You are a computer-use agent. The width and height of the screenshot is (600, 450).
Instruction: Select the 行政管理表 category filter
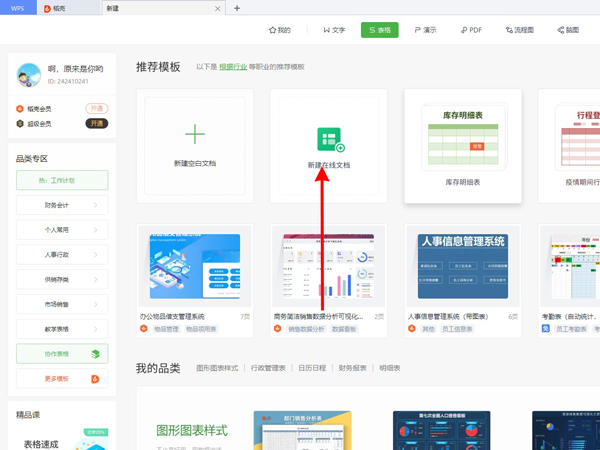(268, 368)
